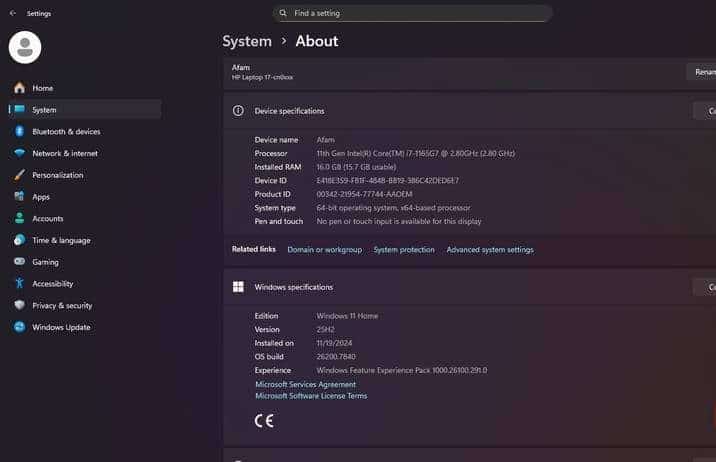This screenshot has height=462, width=716.
Task: Open Personalization settings
Action: point(85,175)
